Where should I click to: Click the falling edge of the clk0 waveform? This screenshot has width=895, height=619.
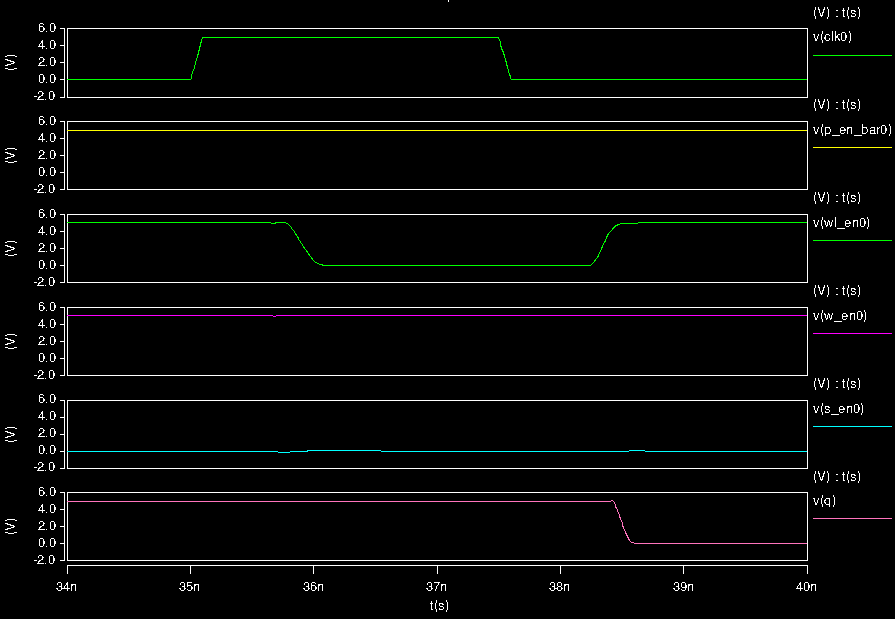click(506, 58)
